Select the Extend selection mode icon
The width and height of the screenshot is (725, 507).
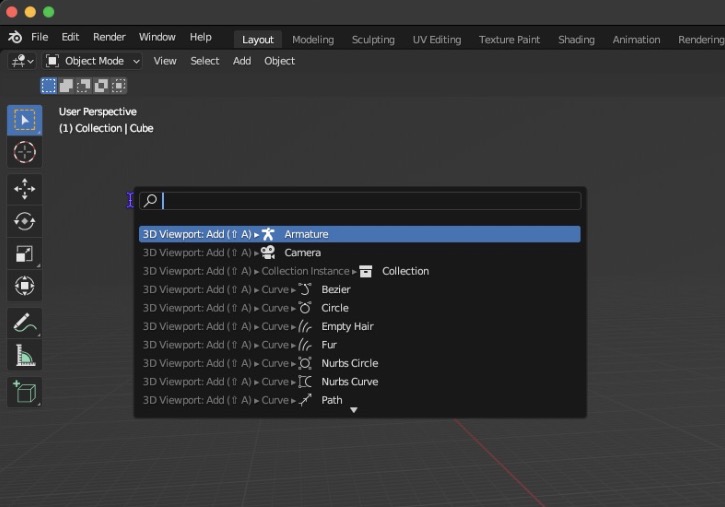(66, 86)
